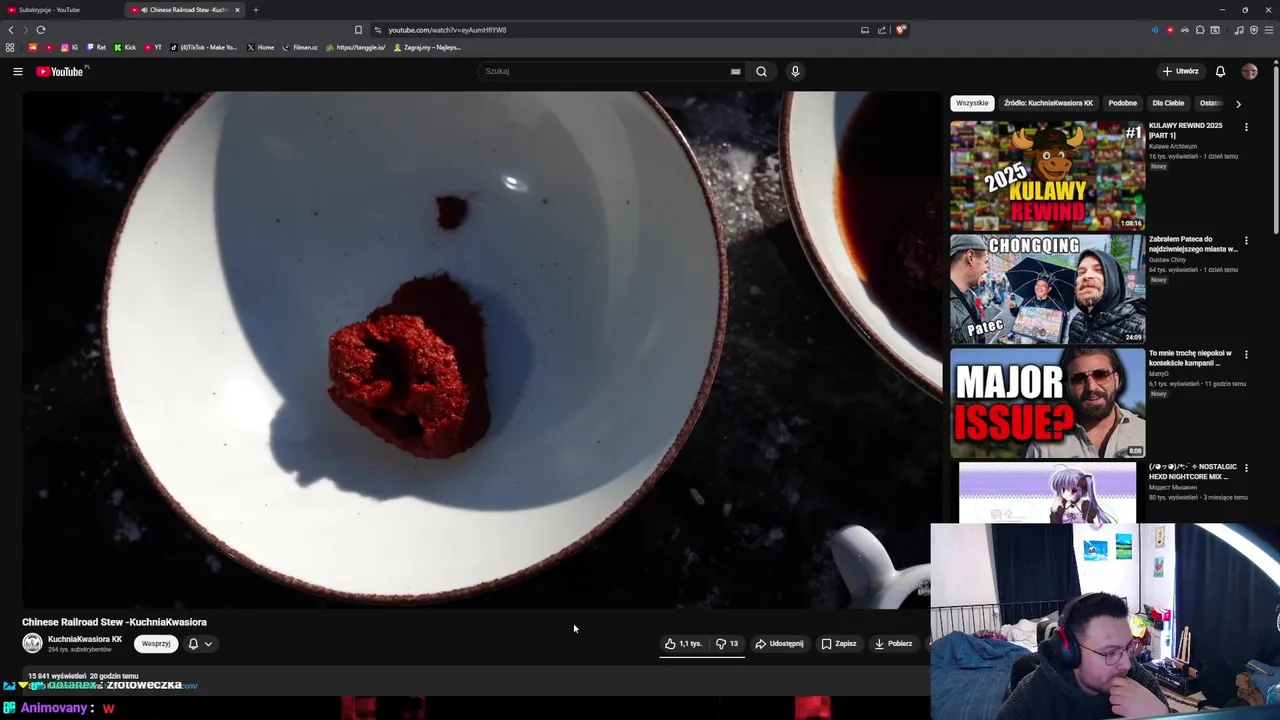Screen dimensions: 1280x720
Task: Open Major Issue video thumbnail
Action: [1047, 403]
